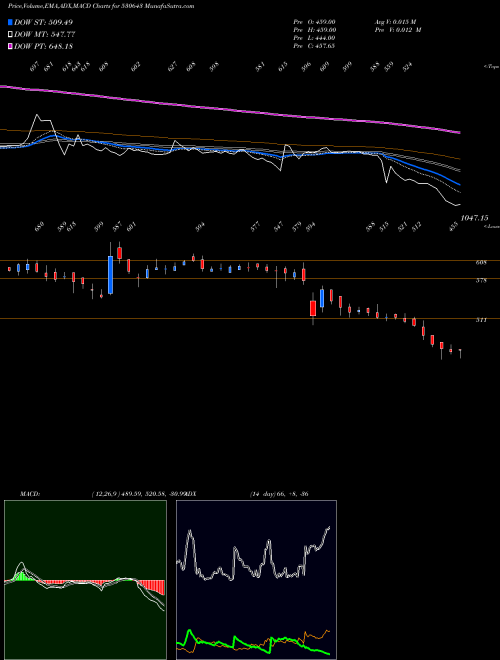The height and width of the screenshot is (660, 500).
Task: Select the 'DOW ST: 509.49' legend label
Action: tap(43, 22)
